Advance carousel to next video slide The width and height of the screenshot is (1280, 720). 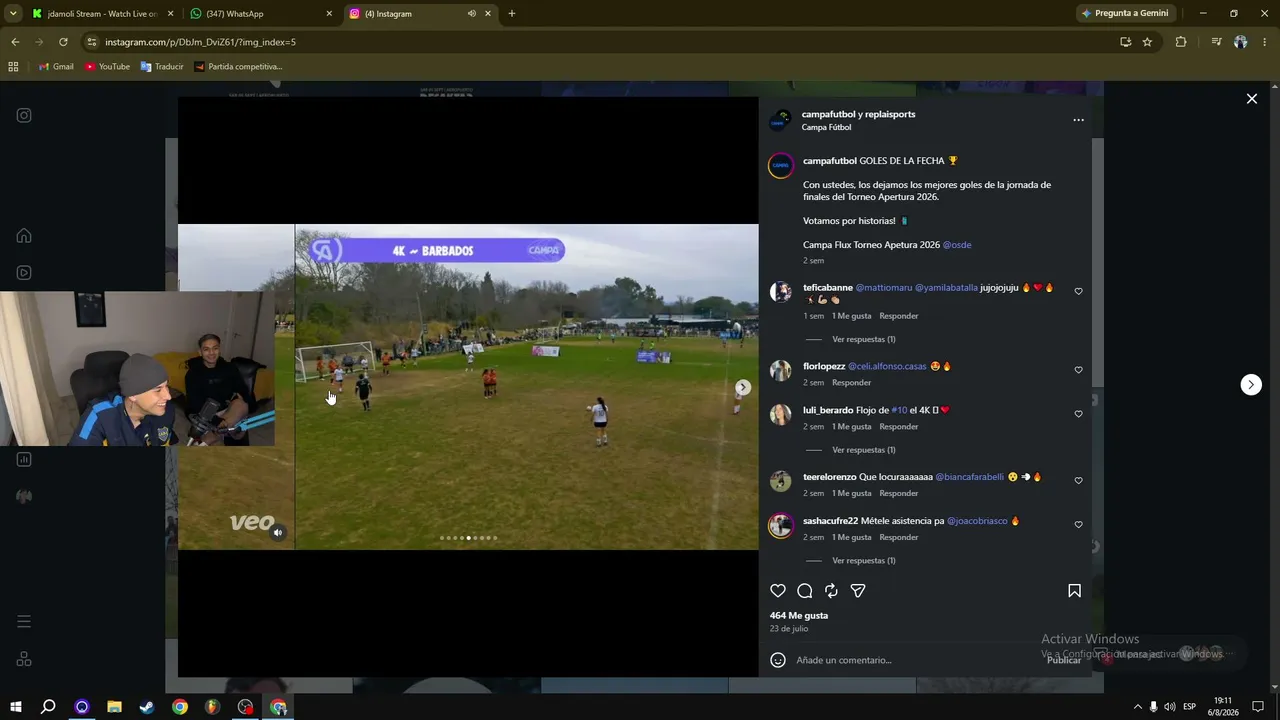743,387
